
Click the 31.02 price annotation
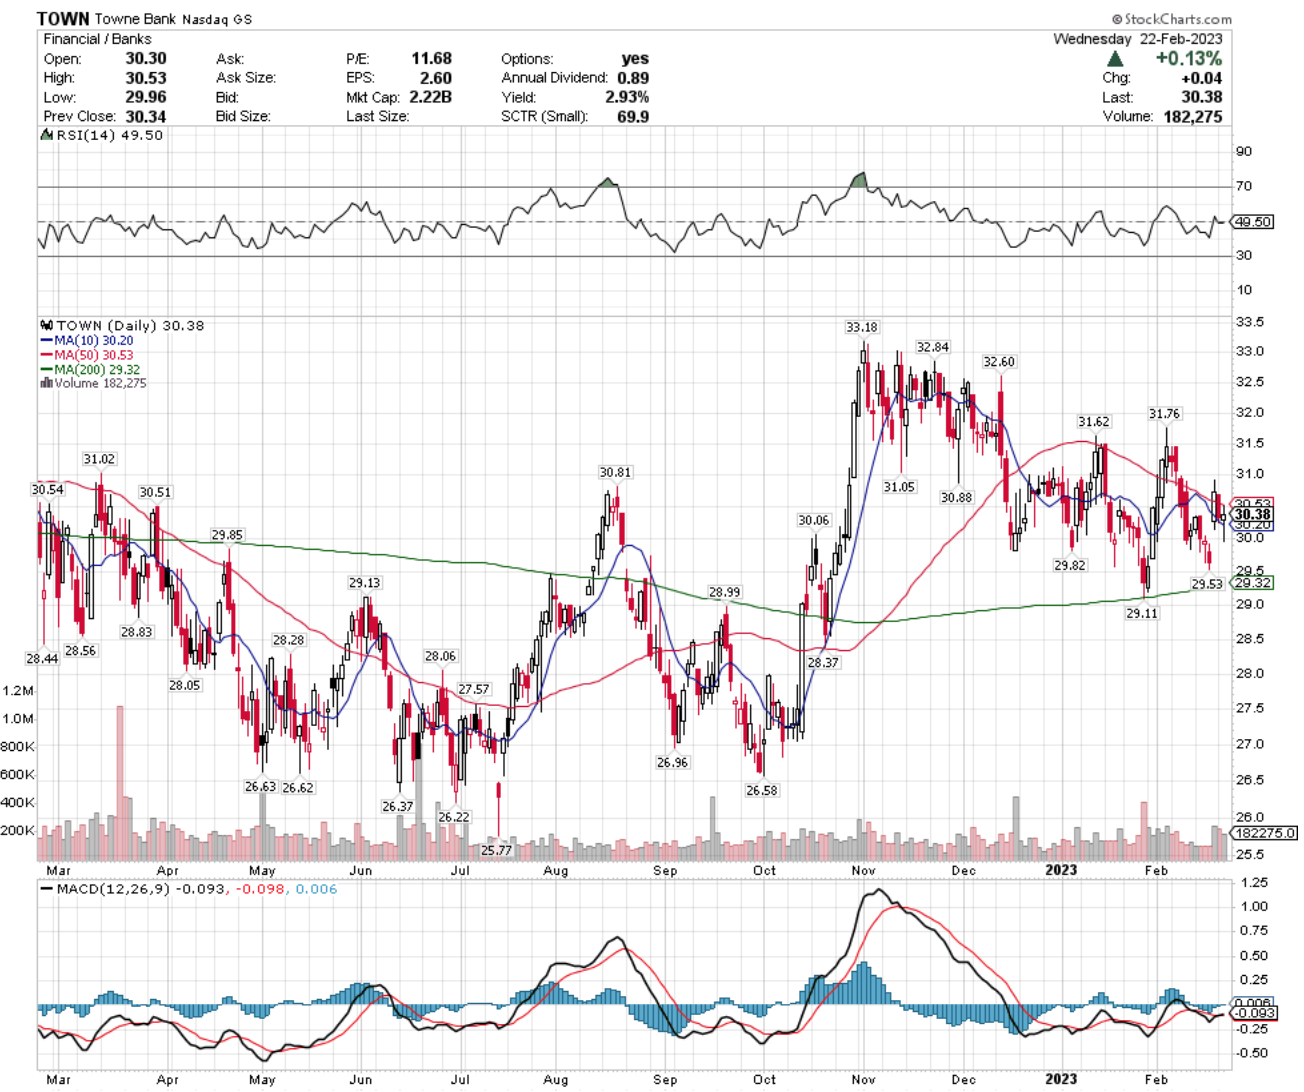point(99,459)
